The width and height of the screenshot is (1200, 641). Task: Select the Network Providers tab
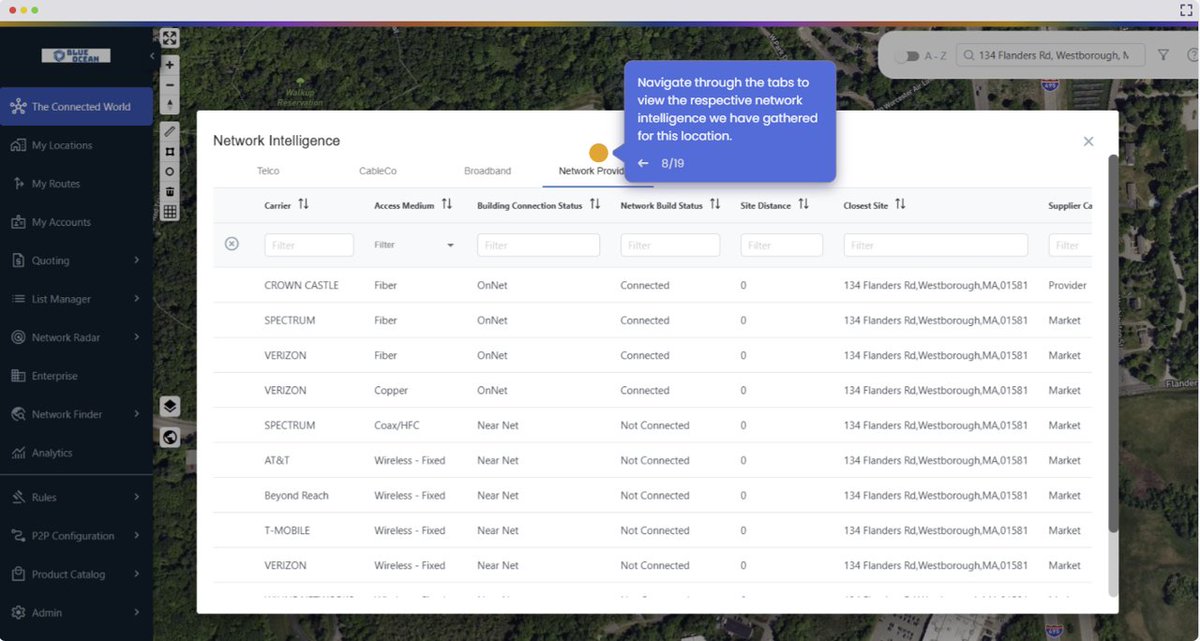coord(592,171)
